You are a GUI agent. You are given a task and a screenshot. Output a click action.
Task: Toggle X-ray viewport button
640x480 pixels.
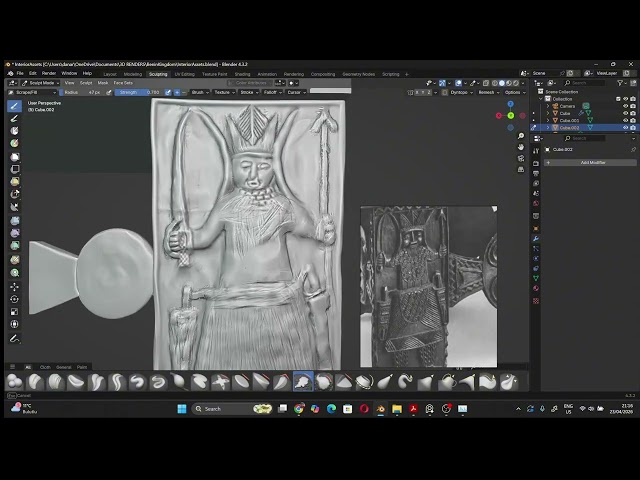pos(486,83)
